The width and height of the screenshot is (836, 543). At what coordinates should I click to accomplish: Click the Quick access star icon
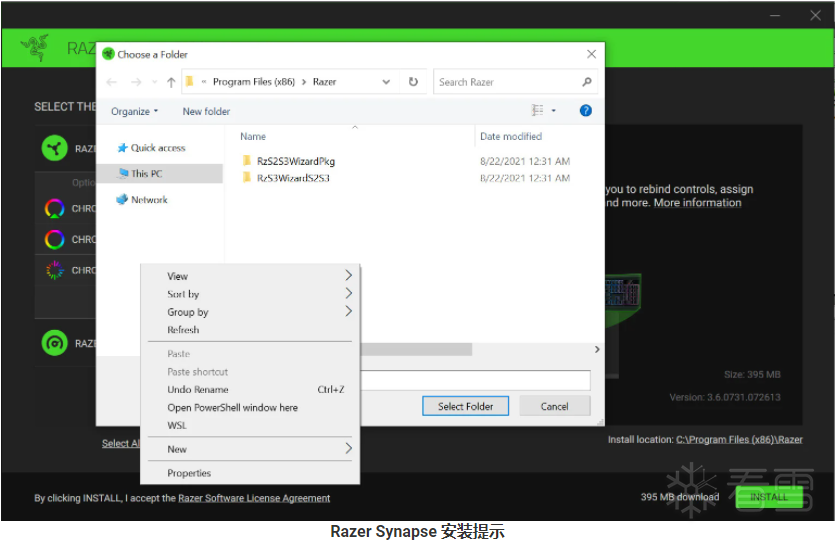click(x=123, y=148)
